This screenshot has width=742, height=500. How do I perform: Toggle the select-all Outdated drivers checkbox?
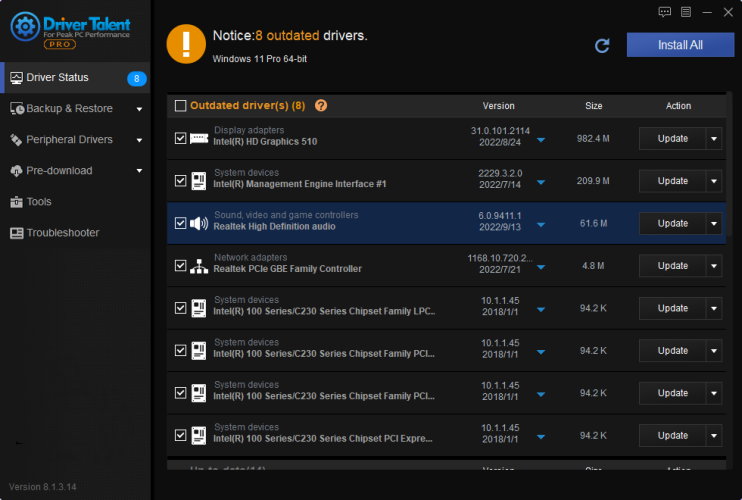pyautogui.click(x=180, y=105)
